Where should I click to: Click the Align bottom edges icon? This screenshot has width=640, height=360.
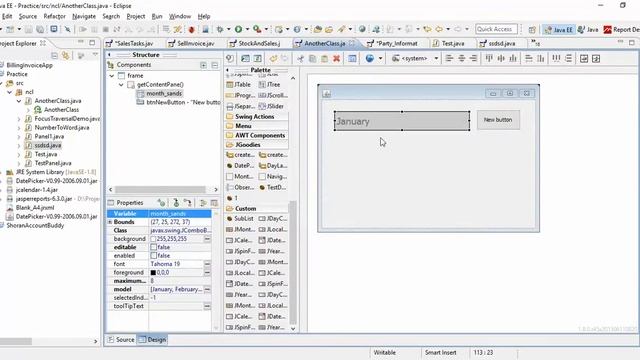pyautogui.click(x=513, y=58)
